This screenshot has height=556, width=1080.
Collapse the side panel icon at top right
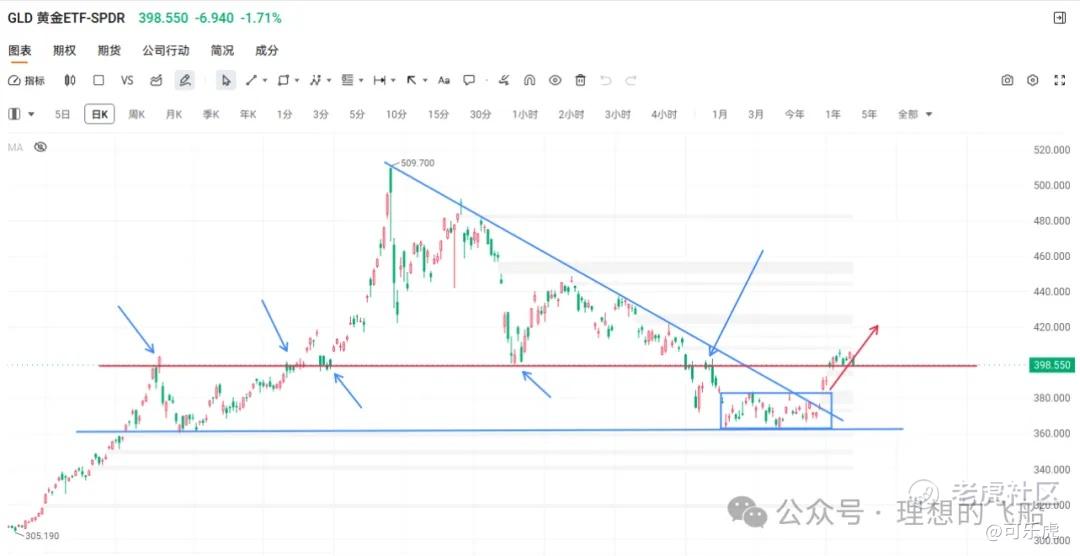[1060, 19]
